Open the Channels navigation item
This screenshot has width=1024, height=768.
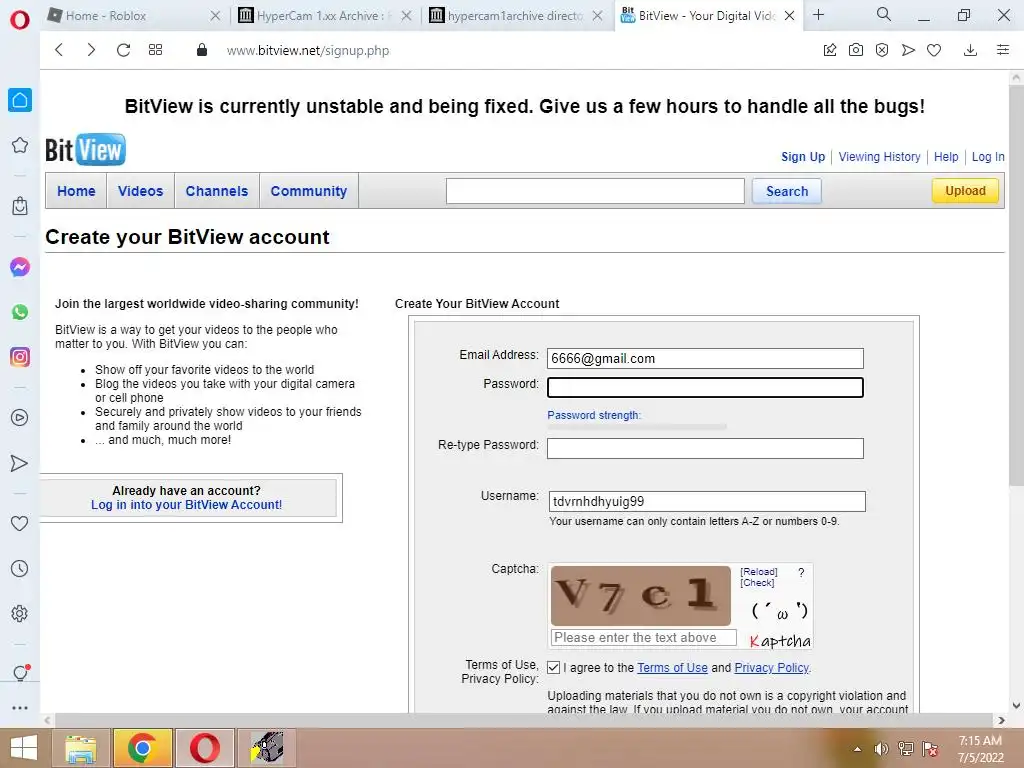[x=217, y=191]
